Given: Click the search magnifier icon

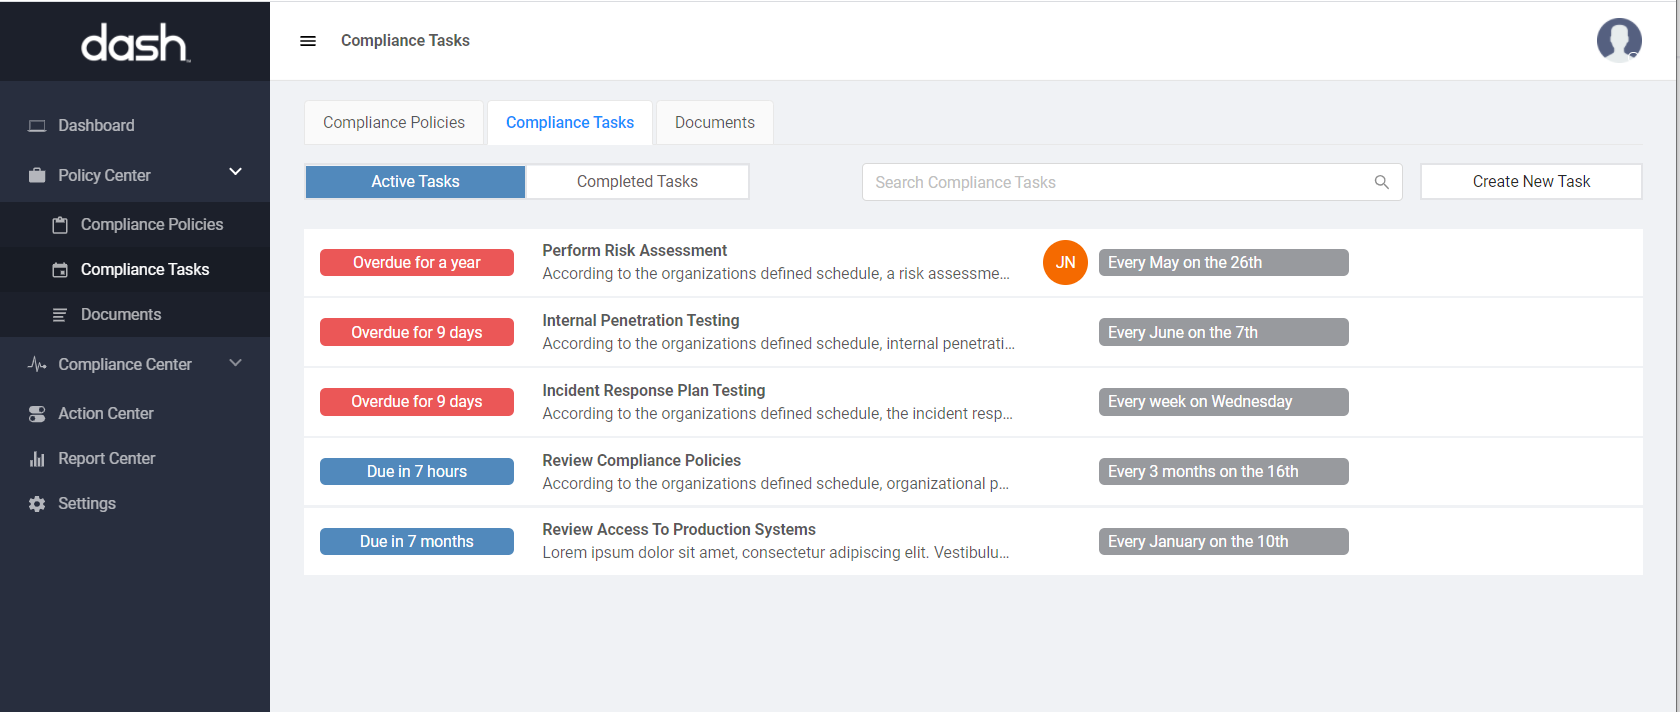Looking at the screenshot, I should coord(1381,182).
